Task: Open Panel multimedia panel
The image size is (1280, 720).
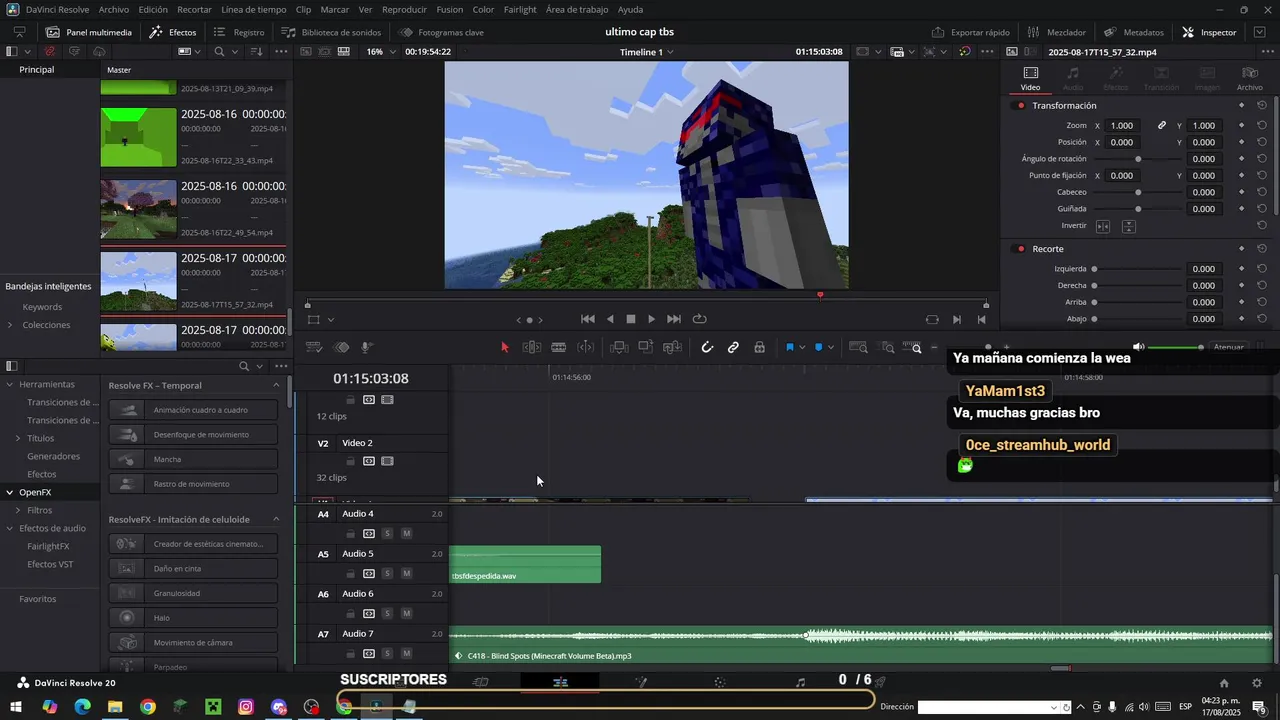Action: 89,32
